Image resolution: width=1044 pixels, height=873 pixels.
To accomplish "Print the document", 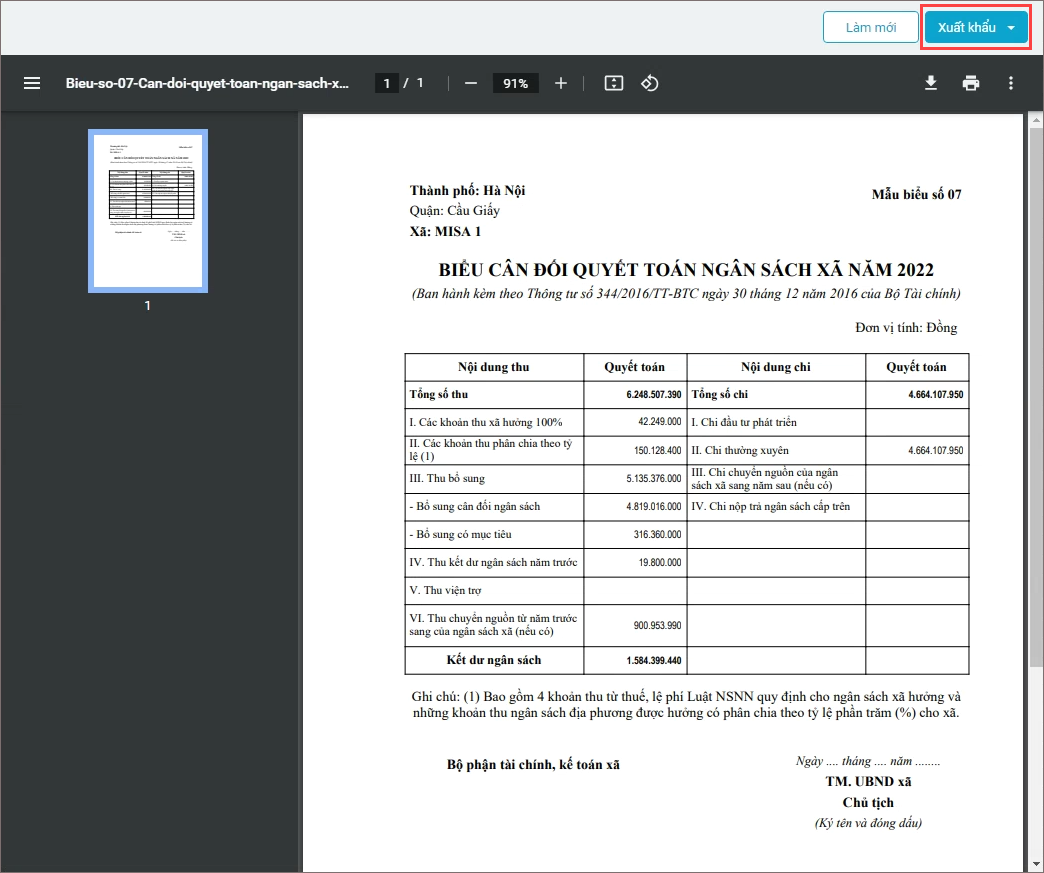I will point(971,83).
